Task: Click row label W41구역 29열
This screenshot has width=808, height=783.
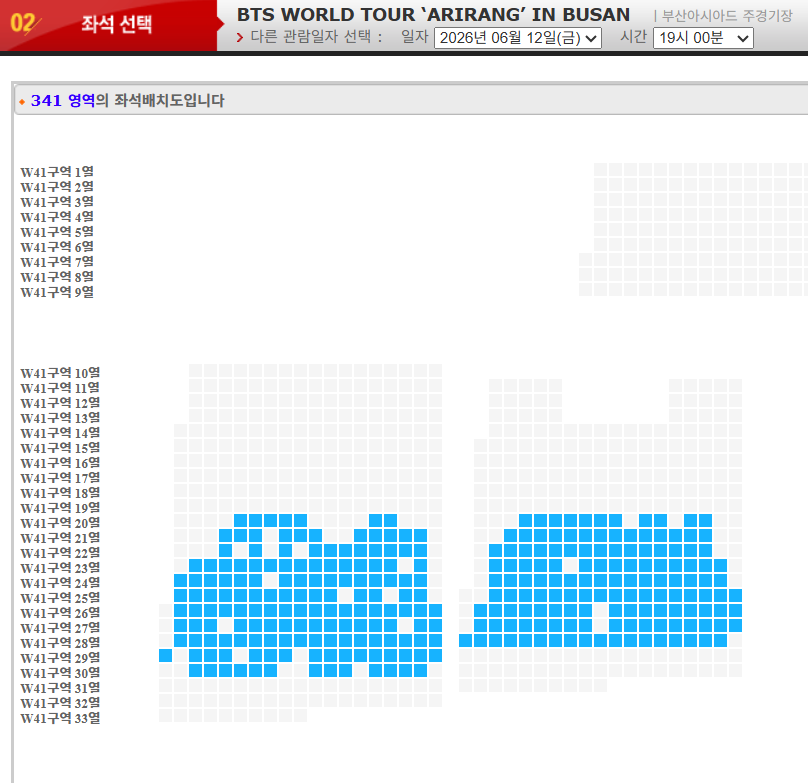Action: click(x=60, y=658)
